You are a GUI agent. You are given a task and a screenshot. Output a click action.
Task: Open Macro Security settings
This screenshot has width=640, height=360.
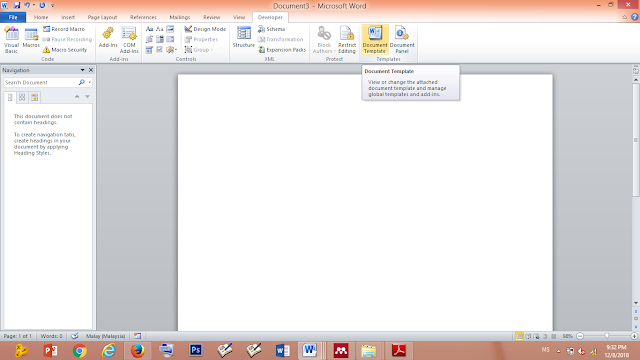(x=65, y=50)
